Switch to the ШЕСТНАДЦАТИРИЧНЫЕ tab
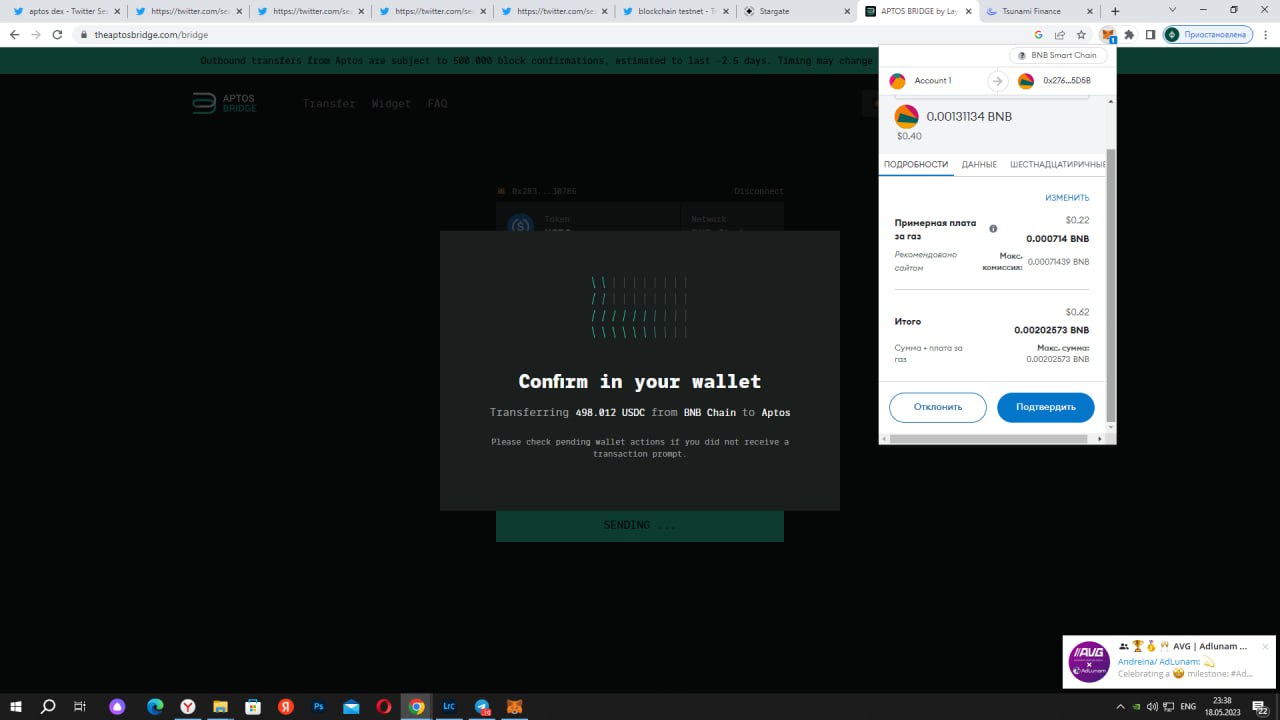 pyautogui.click(x=1057, y=164)
